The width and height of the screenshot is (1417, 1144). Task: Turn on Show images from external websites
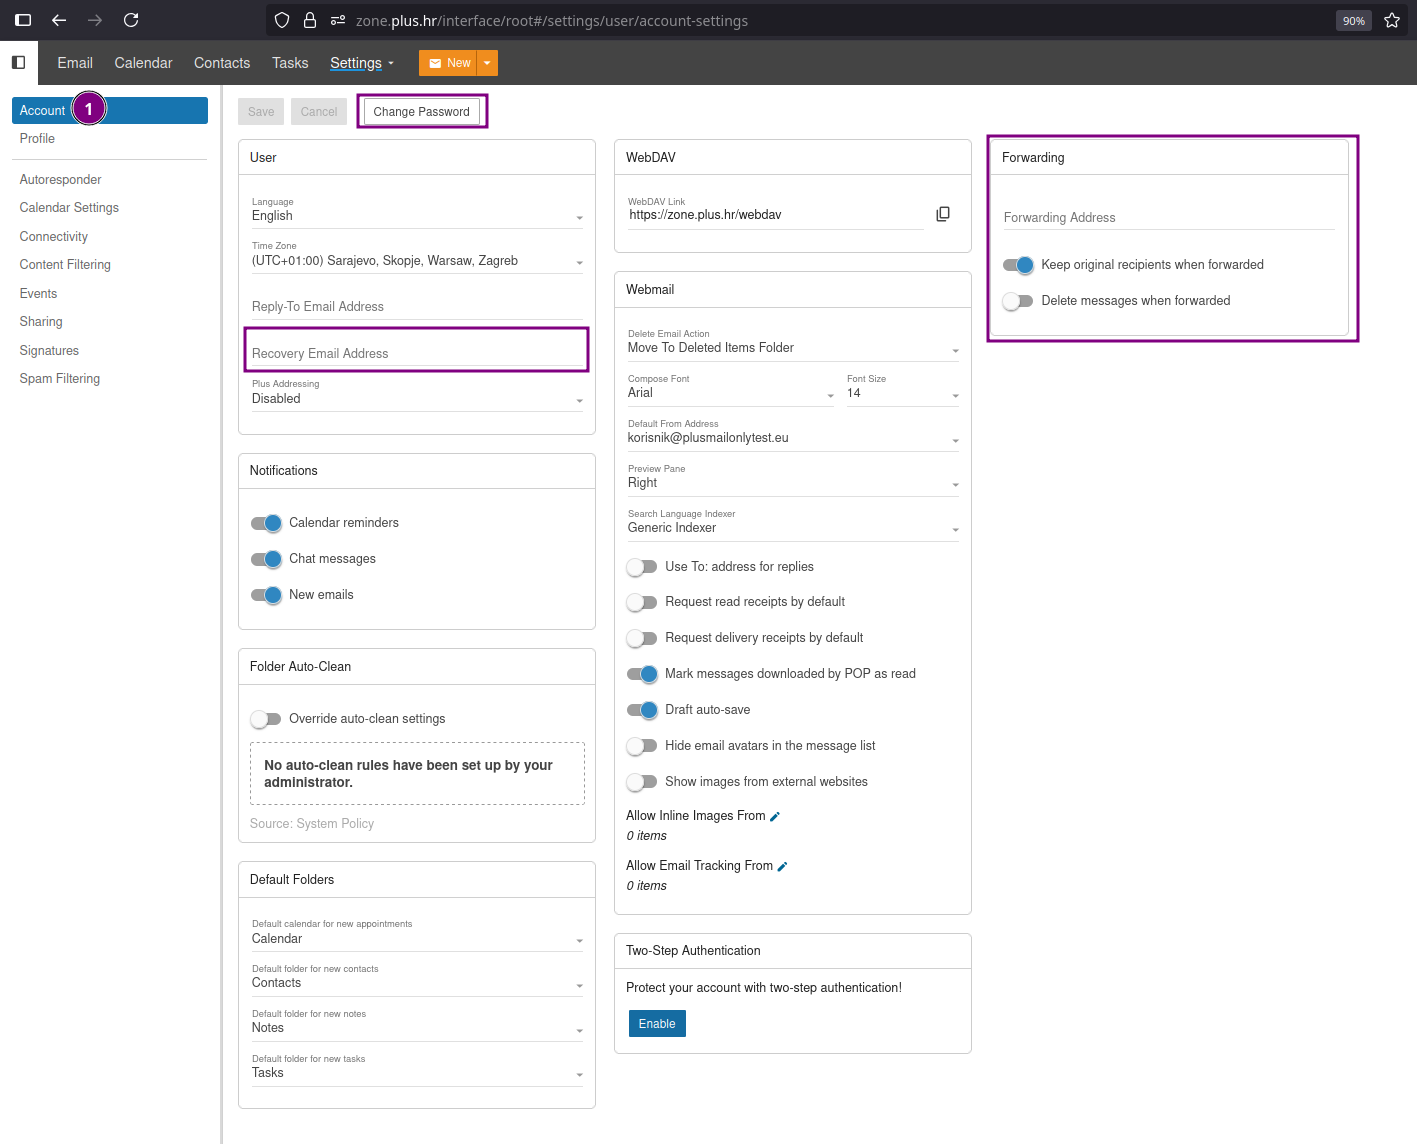[x=642, y=782]
